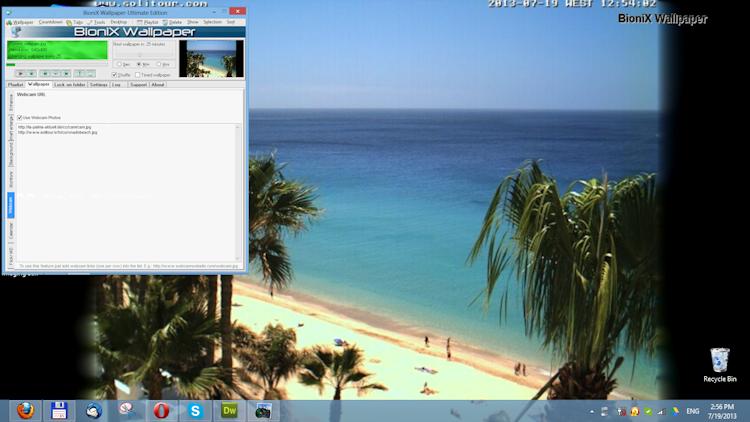Select the Webcam vertical side tab
The image size is (750, 422).
[x=11, y=205]
